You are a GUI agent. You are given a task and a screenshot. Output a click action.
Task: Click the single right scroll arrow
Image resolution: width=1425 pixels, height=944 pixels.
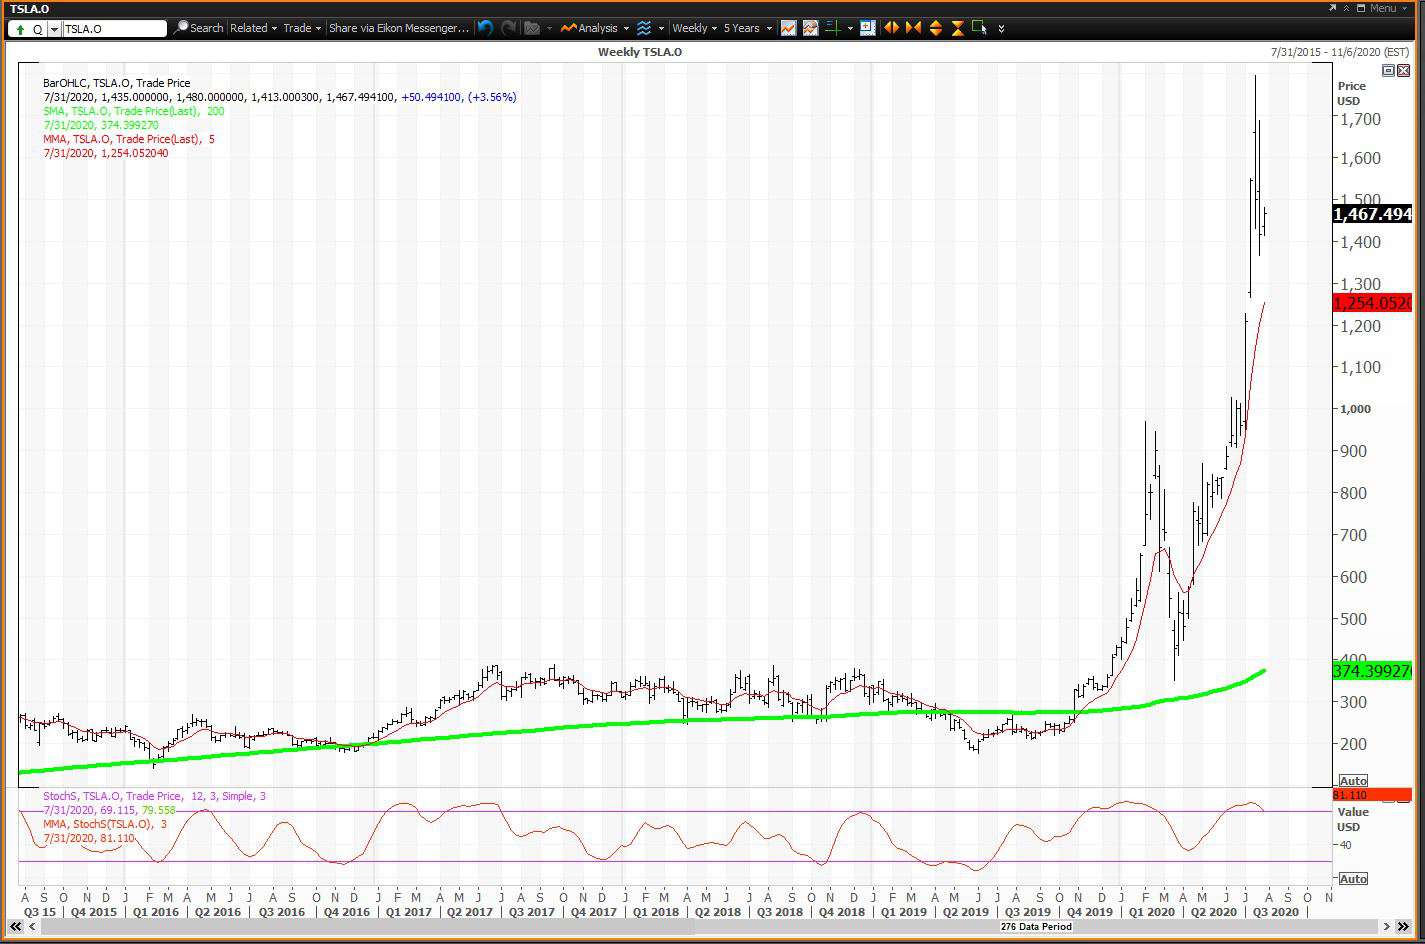1387,927
